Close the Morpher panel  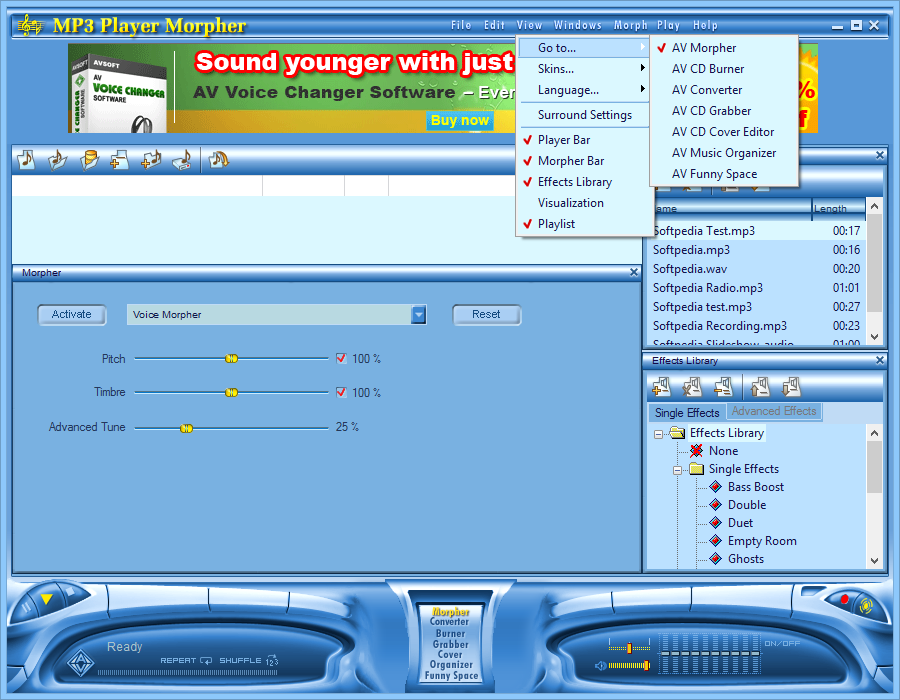pyautogui.click(x=634, y=272)
